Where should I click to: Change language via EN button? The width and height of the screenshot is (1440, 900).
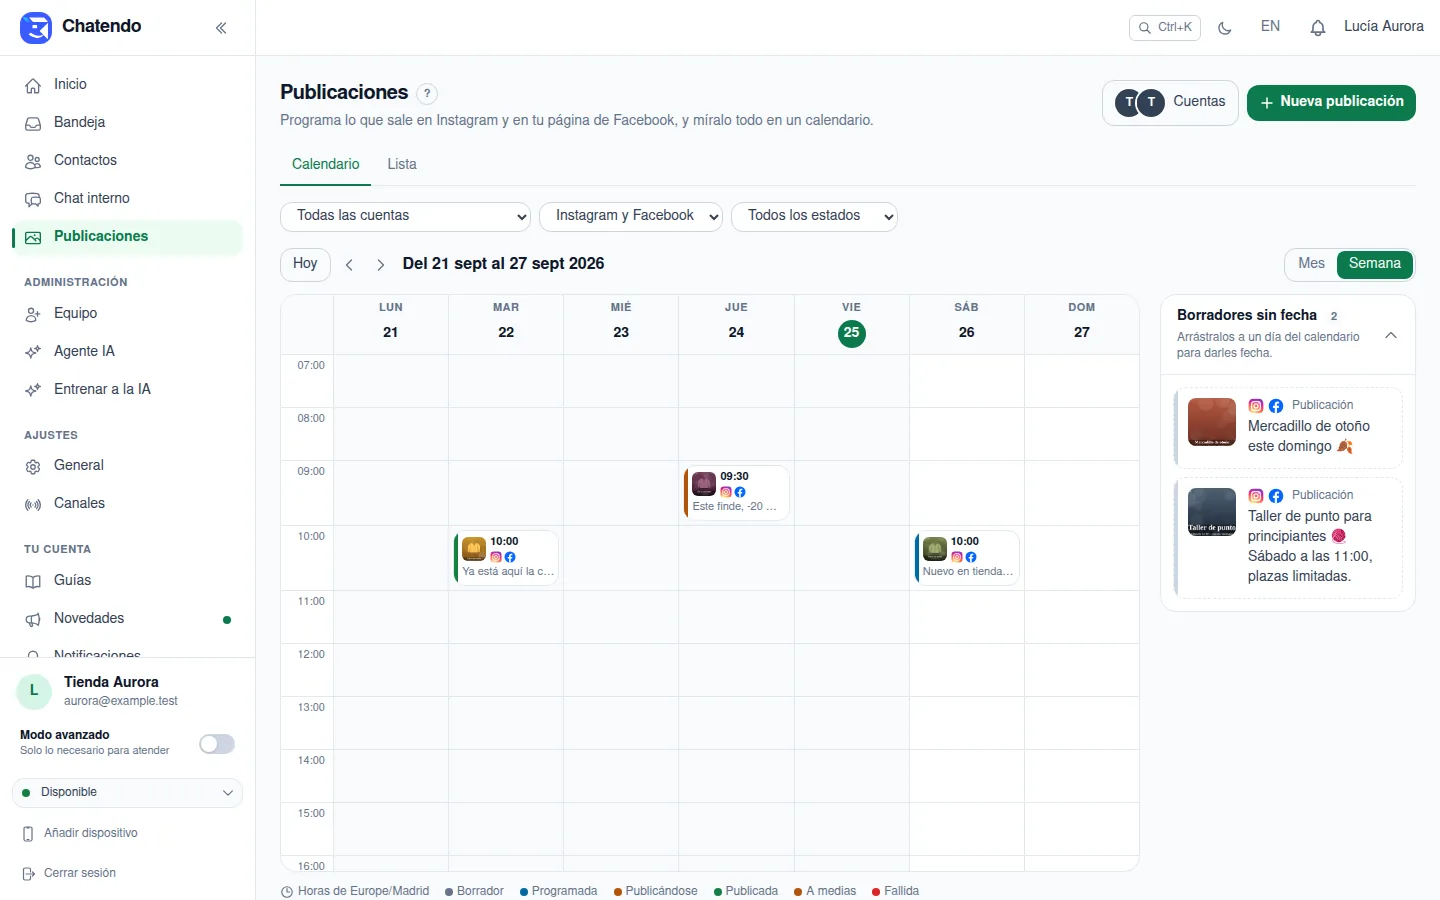[1270, 27]
